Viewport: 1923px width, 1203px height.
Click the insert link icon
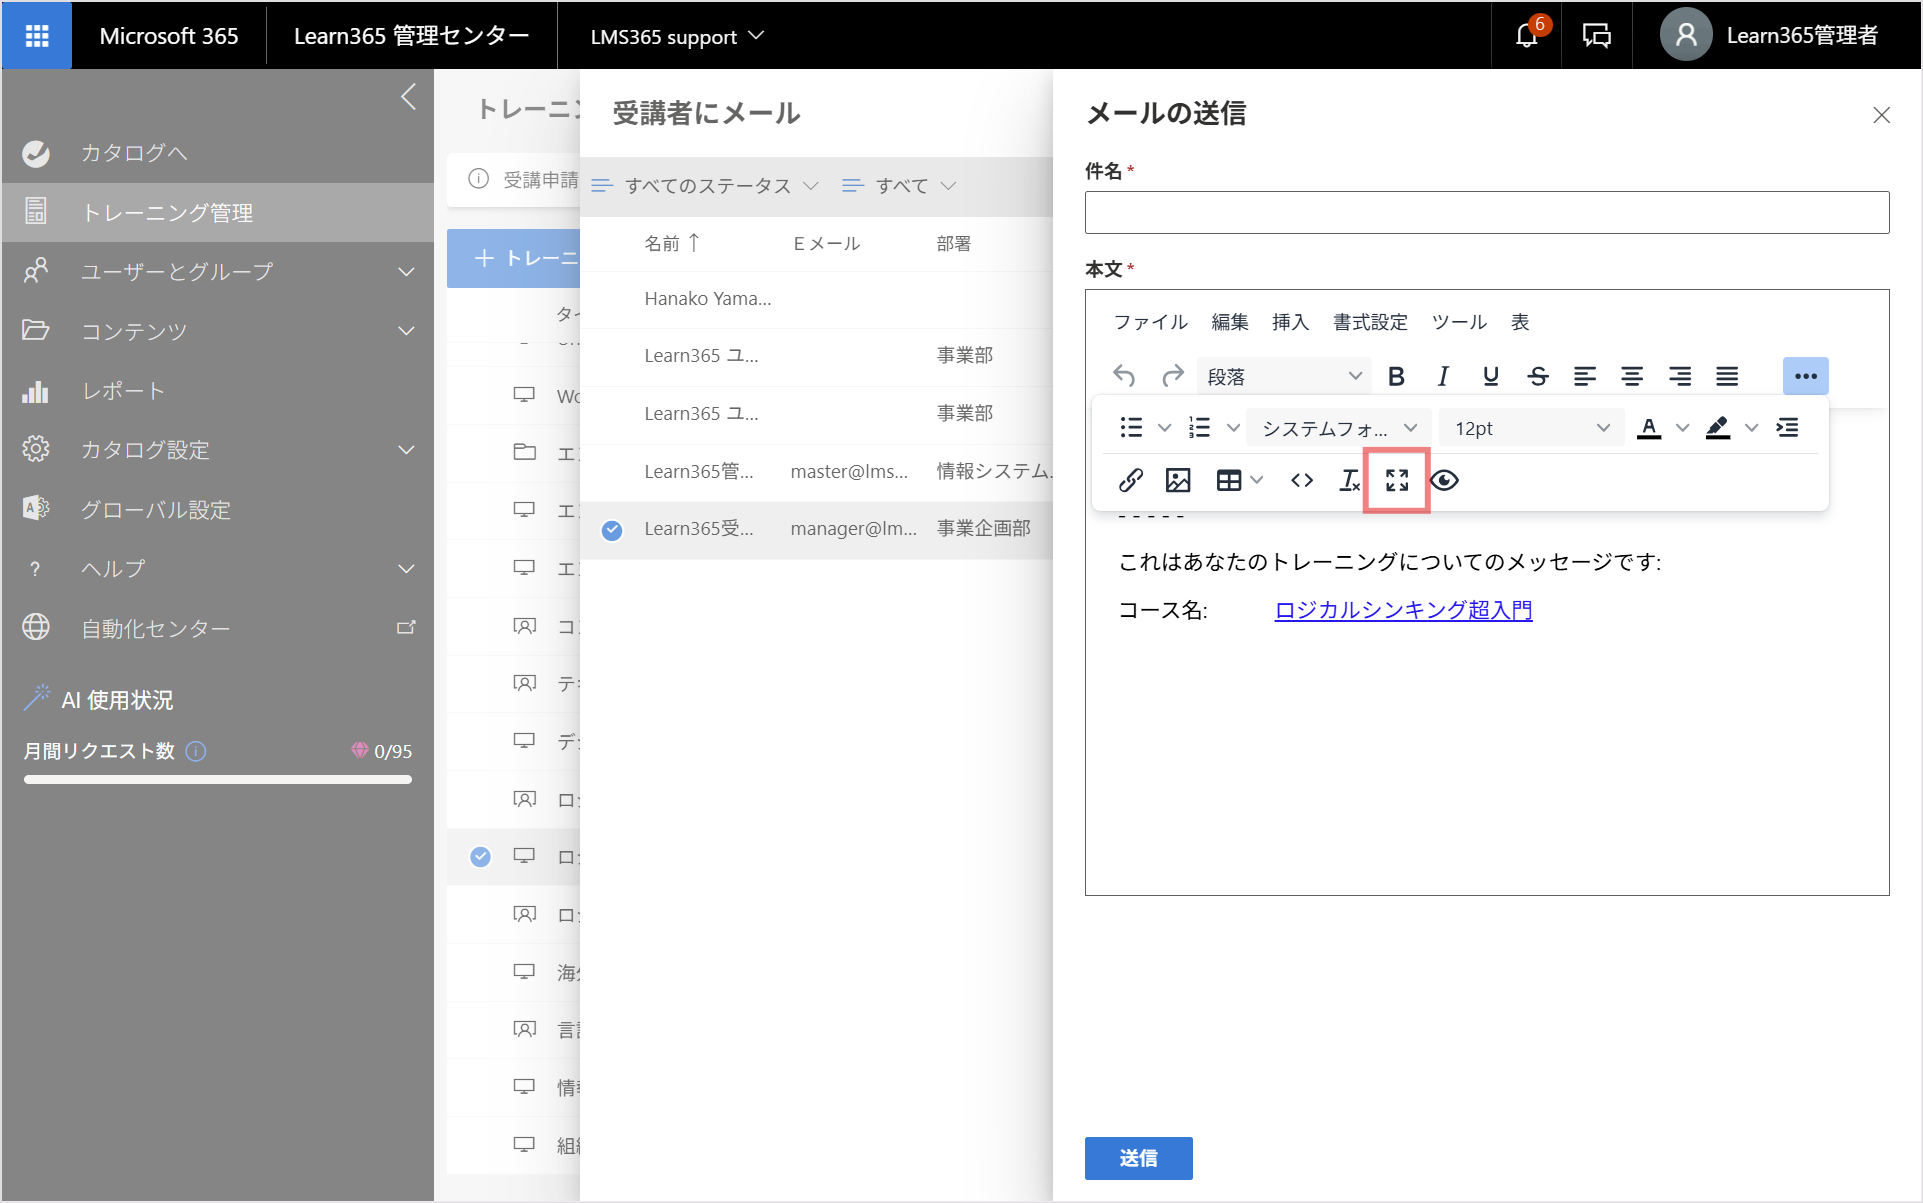[1131, 481]
